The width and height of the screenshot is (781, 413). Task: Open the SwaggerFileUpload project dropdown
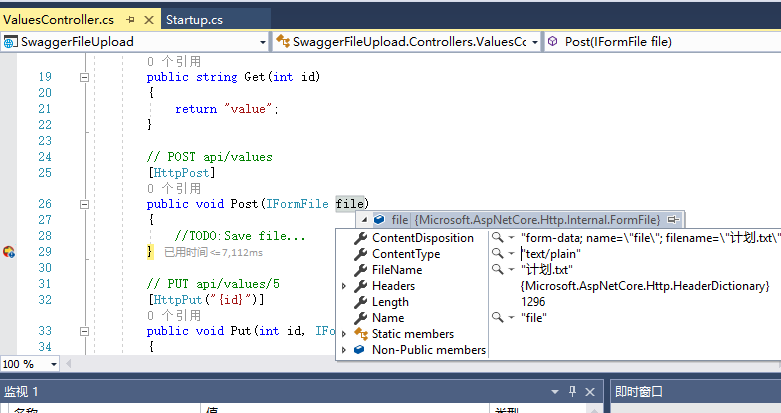coord(263,42)
